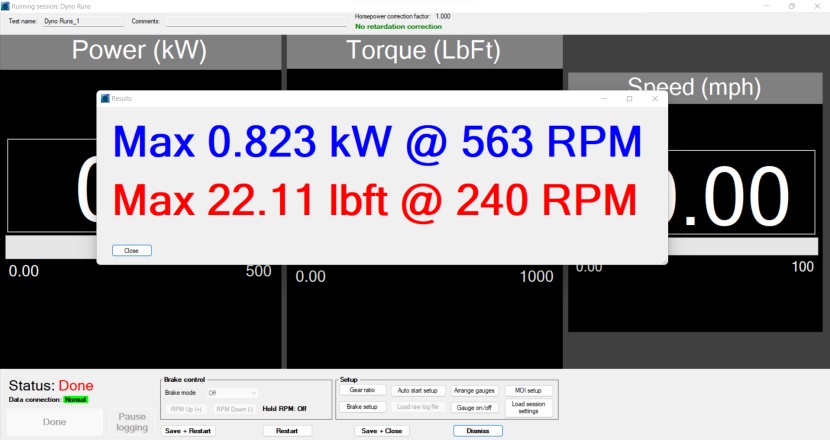
Task: Click the Pause logging button
Action: coord(132,422)
